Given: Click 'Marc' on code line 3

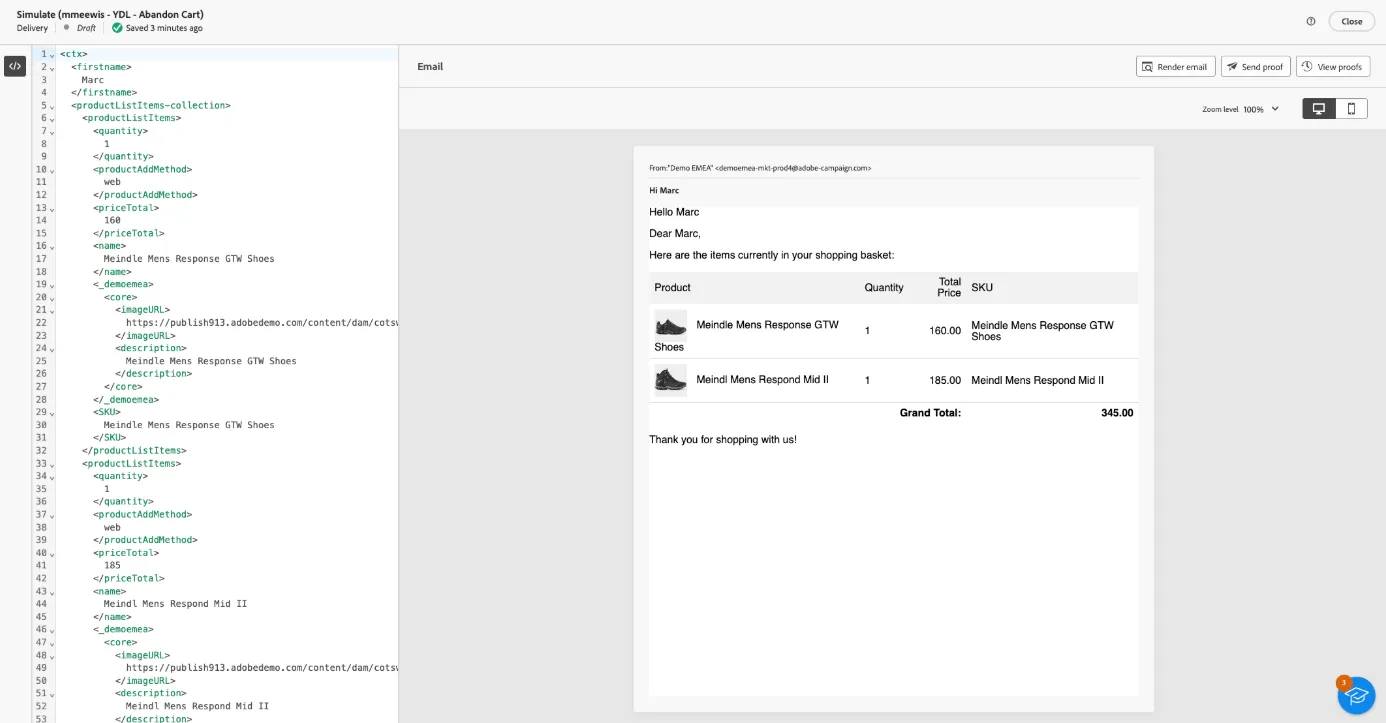Looking at the screenshot, I should [x=92, y=80].
